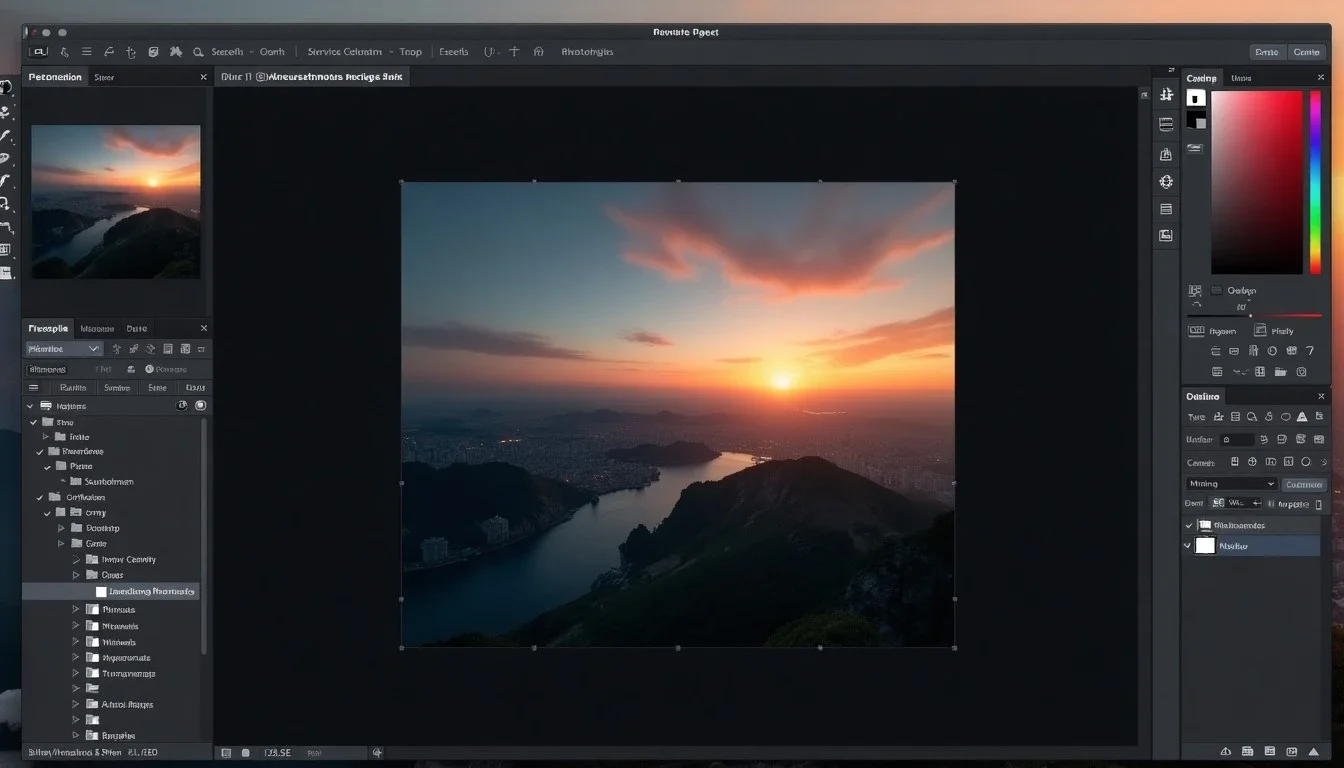Click the Come button at top right
Screen dimensions: 1344x768
[x=1306, y=52]
